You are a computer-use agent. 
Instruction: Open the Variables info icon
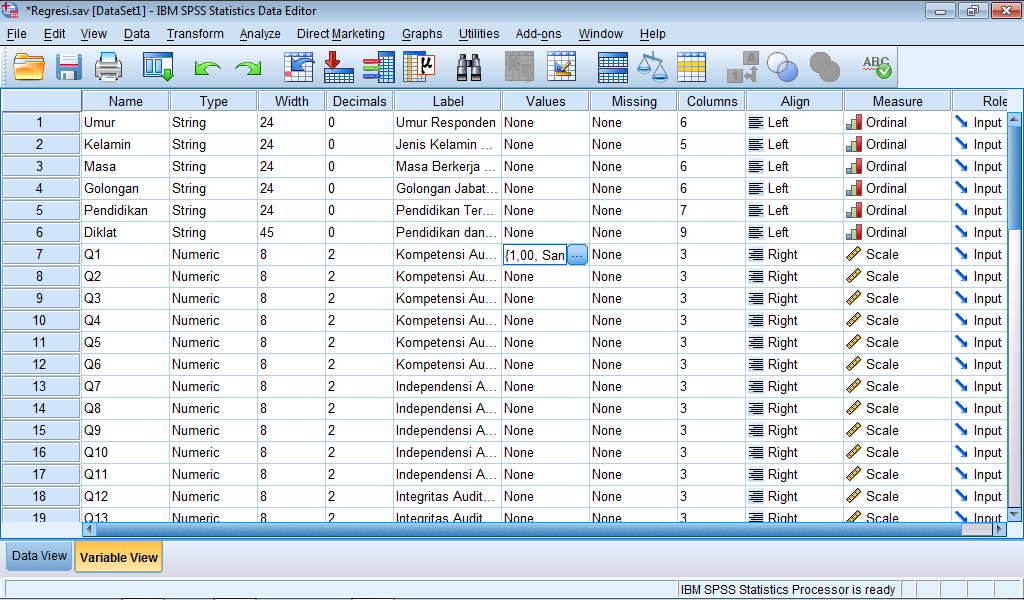379,67
